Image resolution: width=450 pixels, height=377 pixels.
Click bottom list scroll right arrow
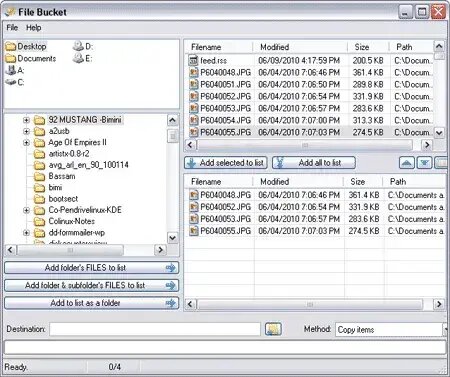coord(439,304)
